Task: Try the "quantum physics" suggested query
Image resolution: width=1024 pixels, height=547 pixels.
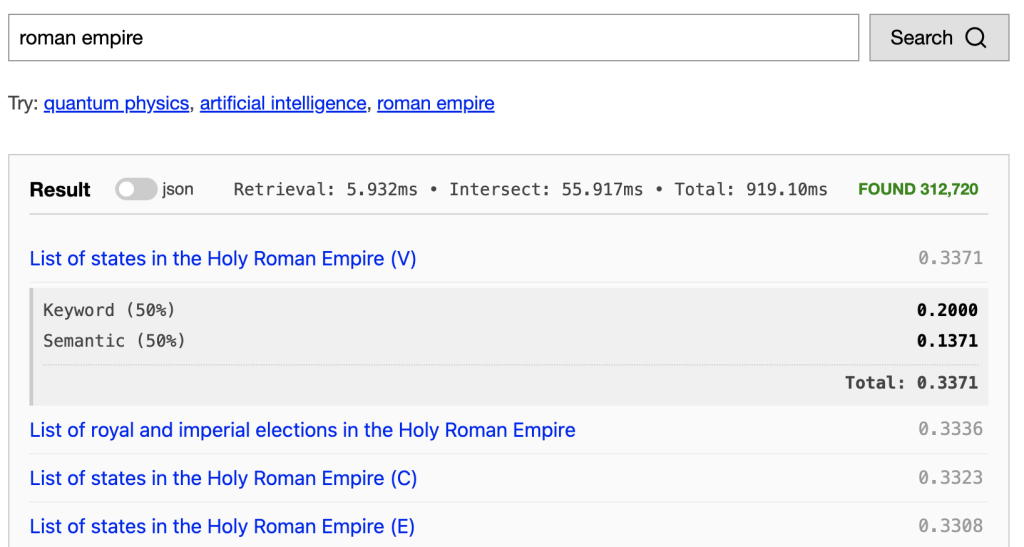Action: [x=116, y=103]
